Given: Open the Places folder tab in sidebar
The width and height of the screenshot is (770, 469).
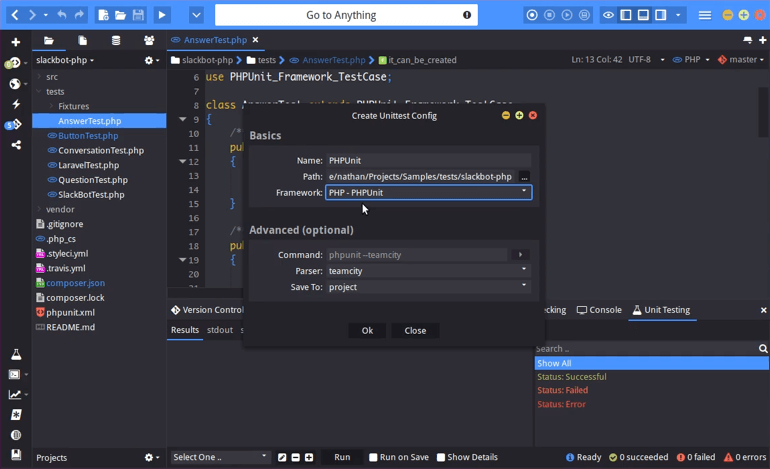Looking at the screenshot, I should point(49,41).
